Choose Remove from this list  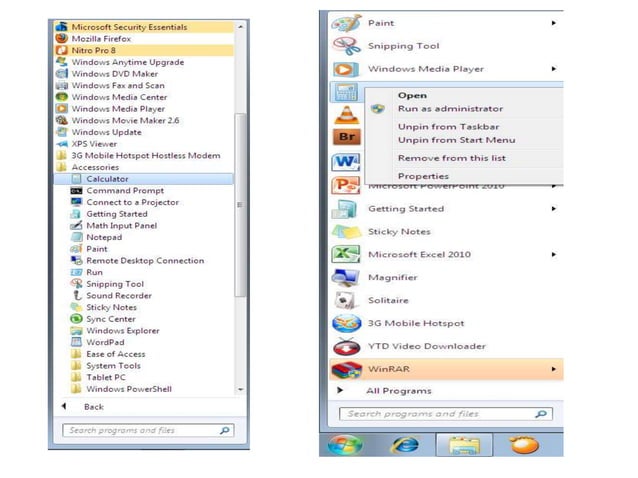point(452,158)
